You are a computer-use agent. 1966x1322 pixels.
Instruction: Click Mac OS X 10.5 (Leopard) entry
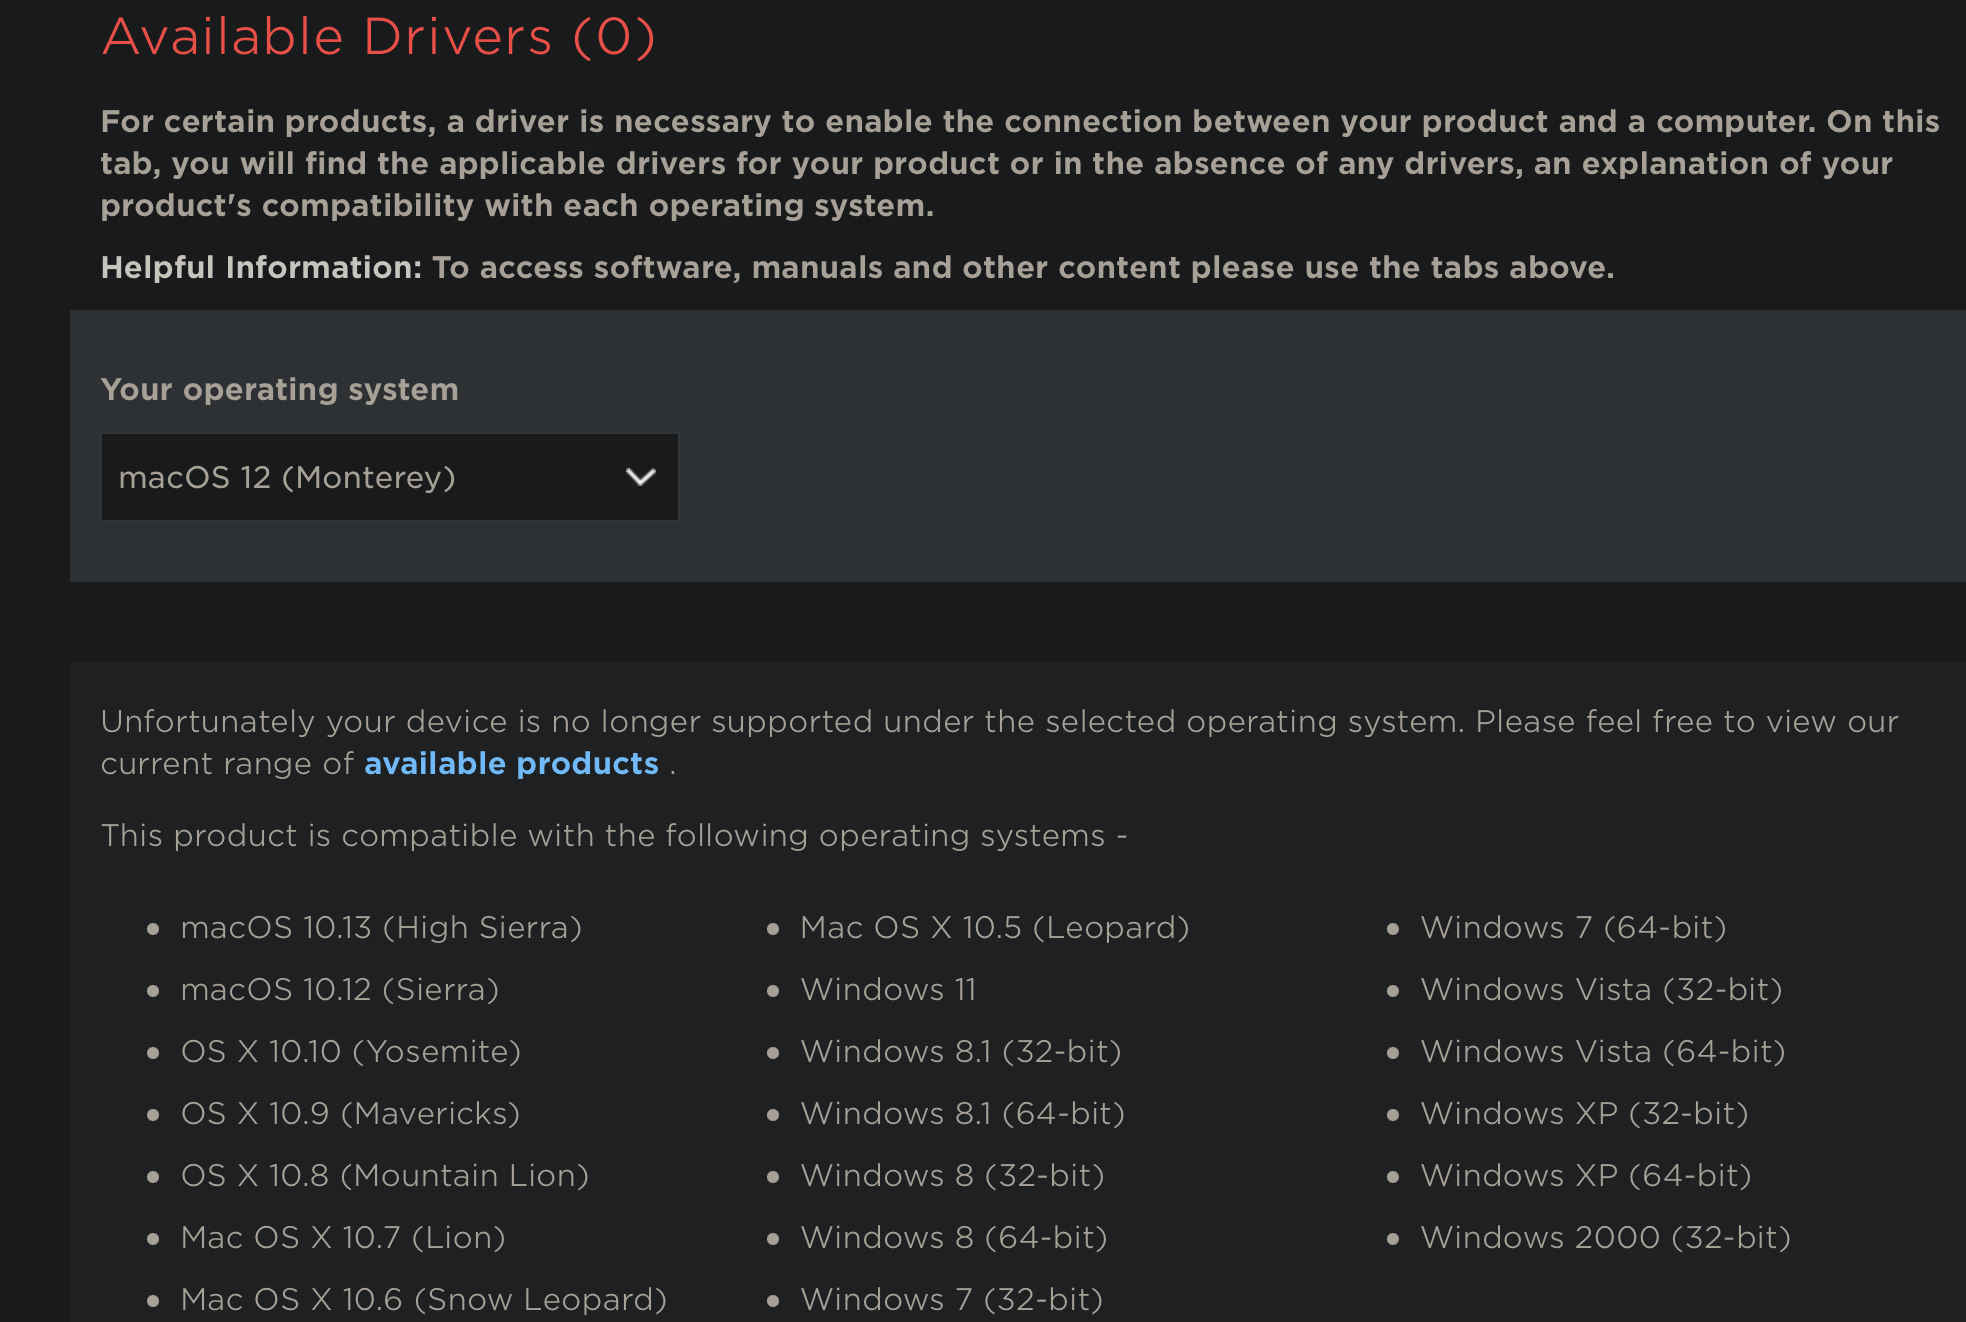click(994, 928)
